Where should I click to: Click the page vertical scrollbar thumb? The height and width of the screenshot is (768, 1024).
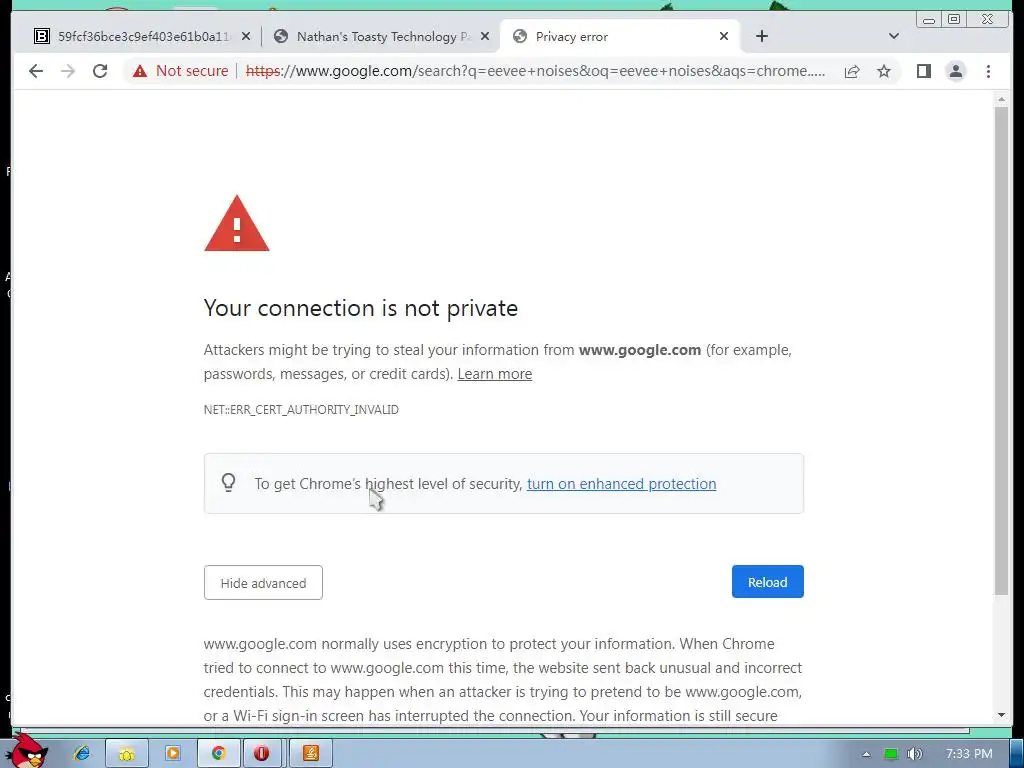[x=1001, y=349]
